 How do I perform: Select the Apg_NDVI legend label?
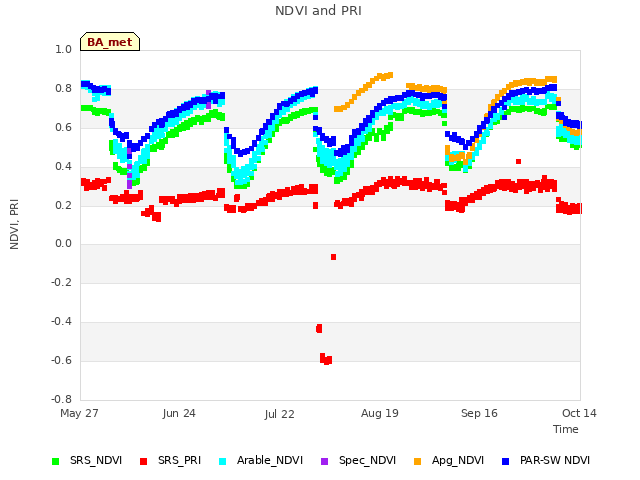(x=458, y=460)
